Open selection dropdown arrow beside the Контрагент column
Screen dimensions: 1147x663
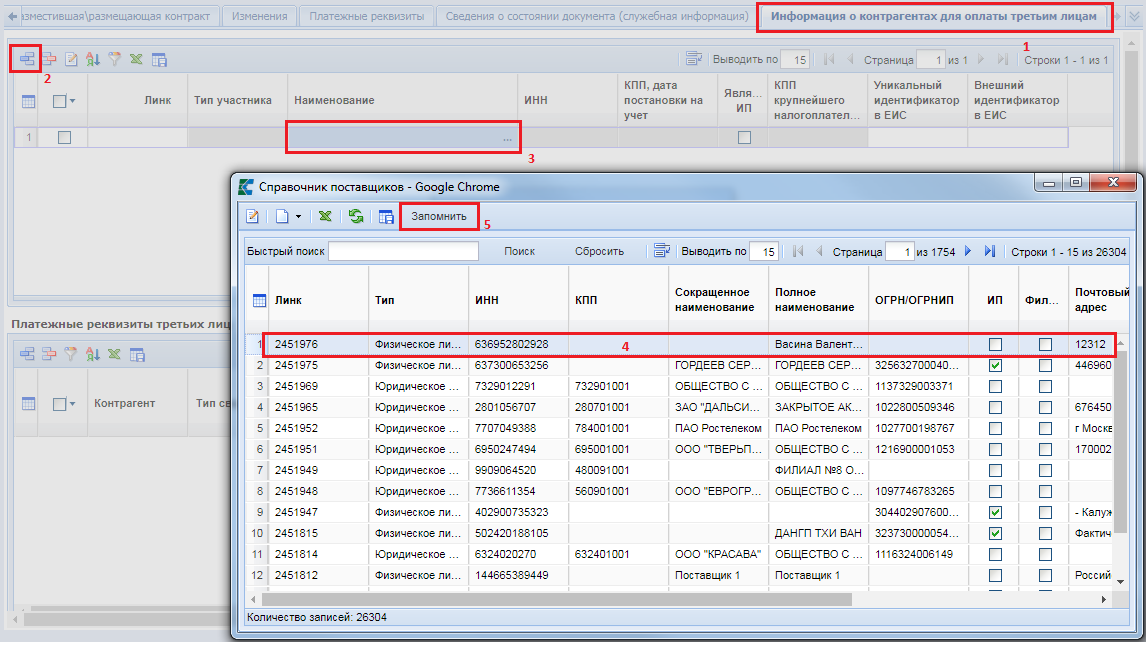click(x=72, y=403)
